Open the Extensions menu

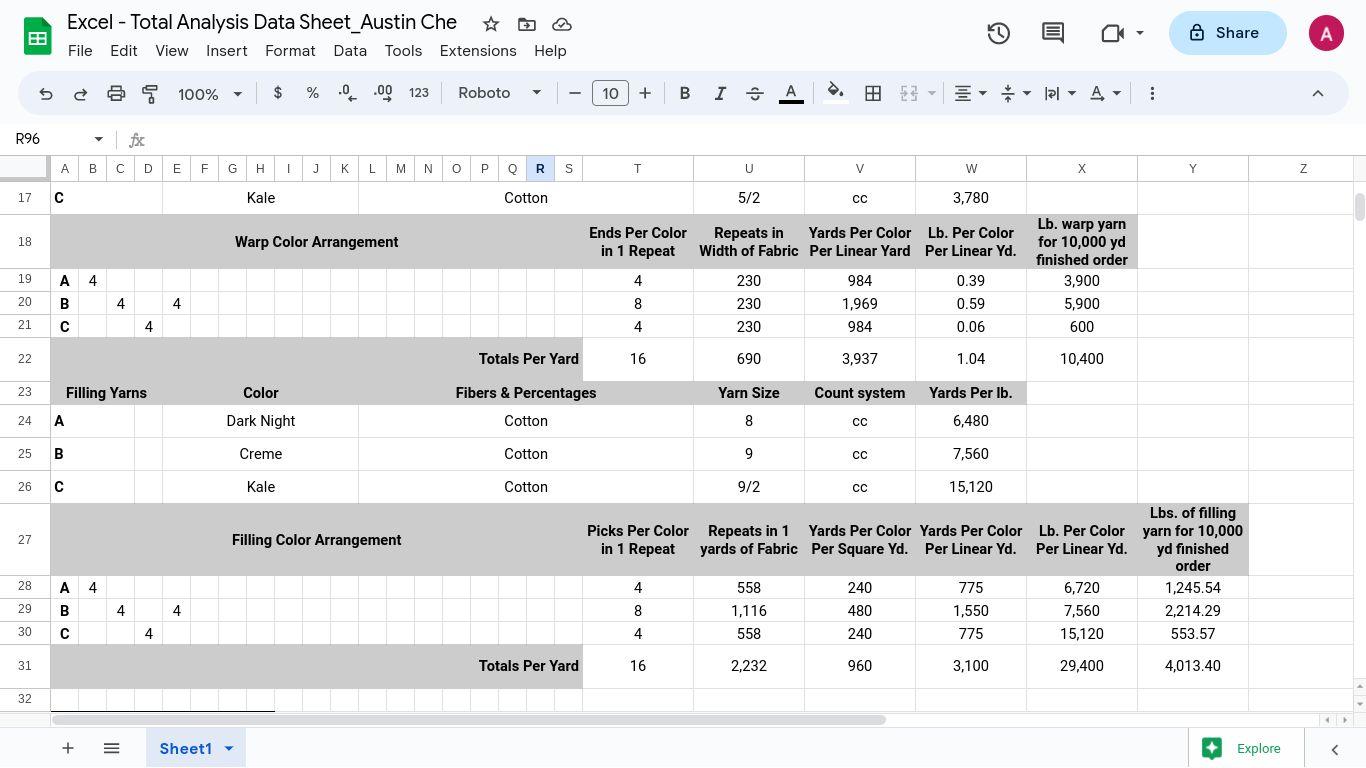click(478, 51)
